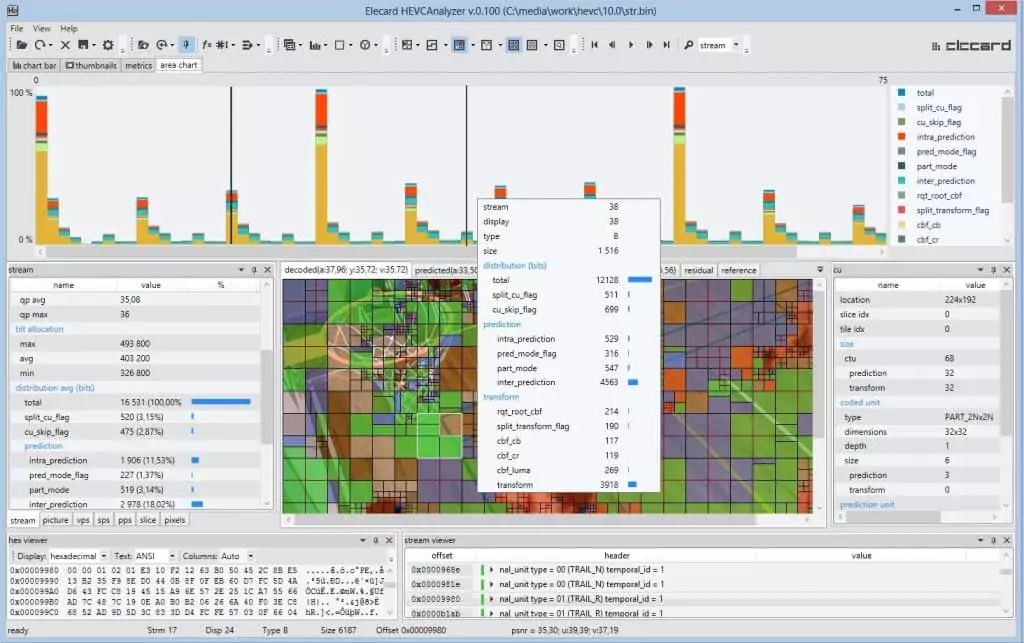The width and height of the screenshot is (1024, 643).
Task: Select the area chart tab
Action: tap(178, 65)
